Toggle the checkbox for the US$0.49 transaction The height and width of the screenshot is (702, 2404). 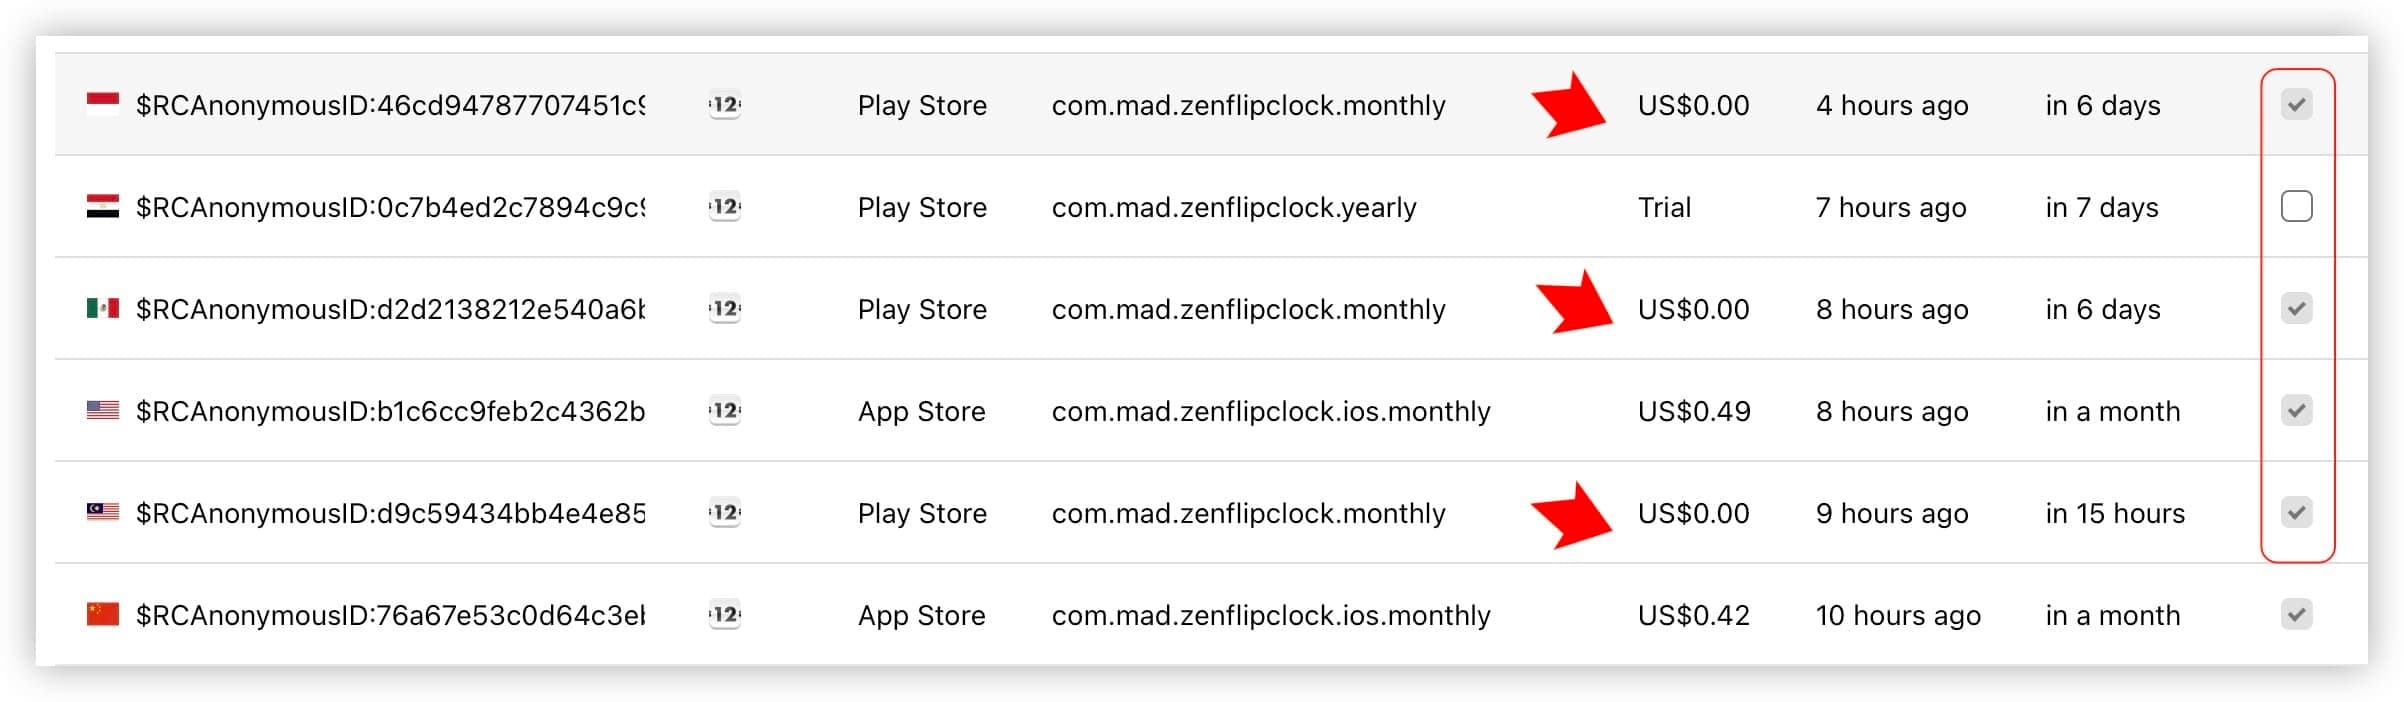2296,410
